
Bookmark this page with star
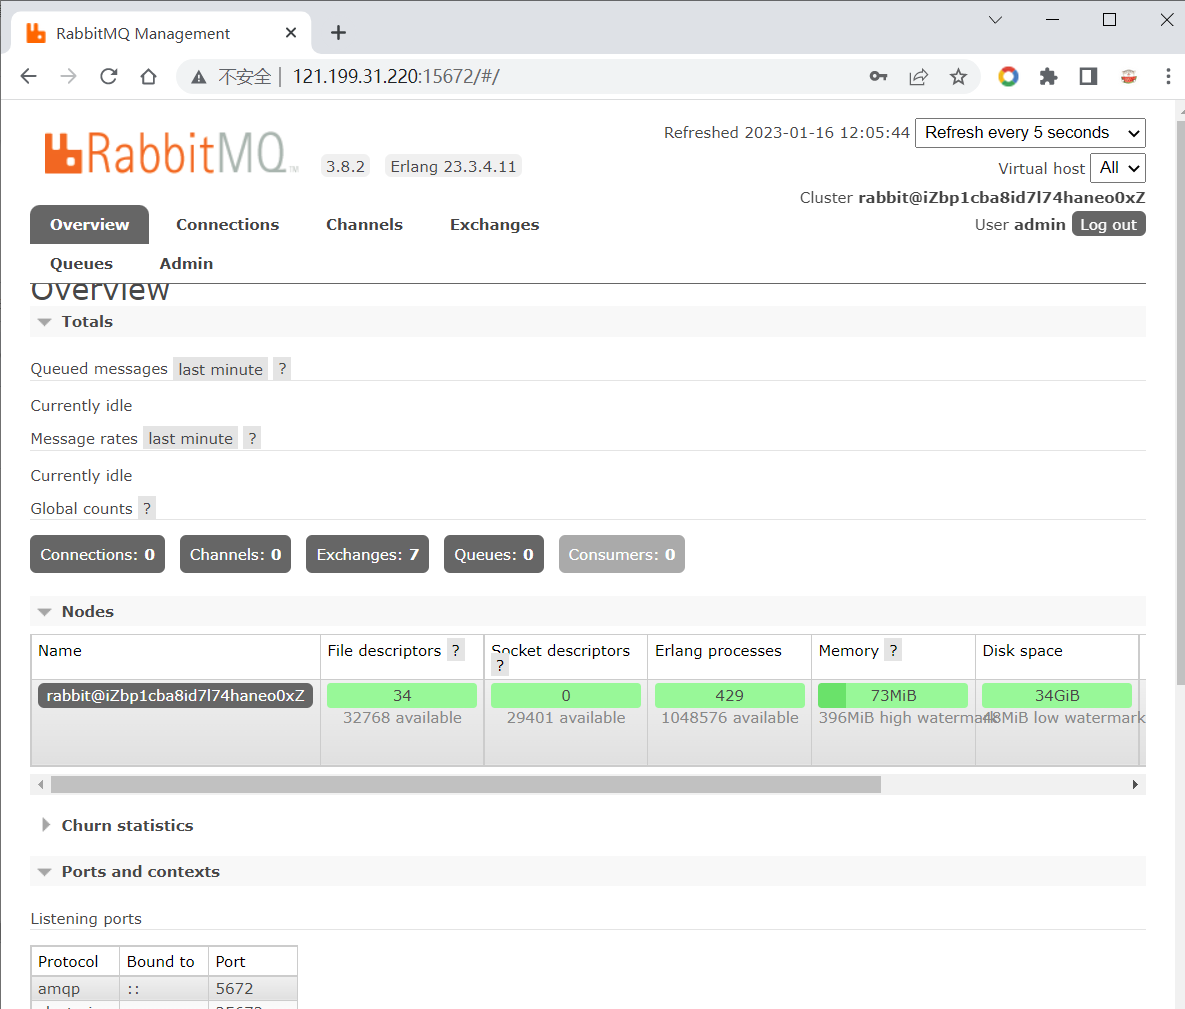pyautogui.click(x=958, y=76)
